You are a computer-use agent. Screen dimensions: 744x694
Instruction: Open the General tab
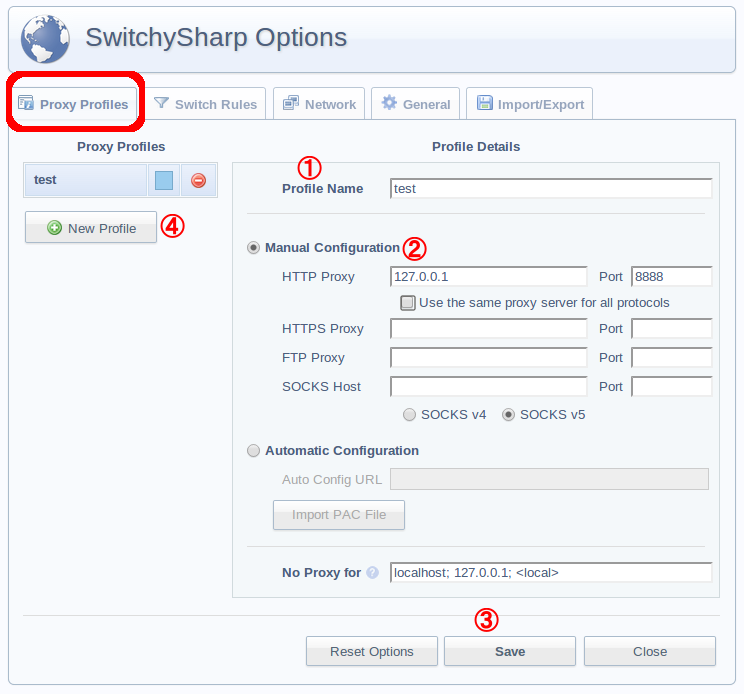pyautogui.click(x=415, y=104)
